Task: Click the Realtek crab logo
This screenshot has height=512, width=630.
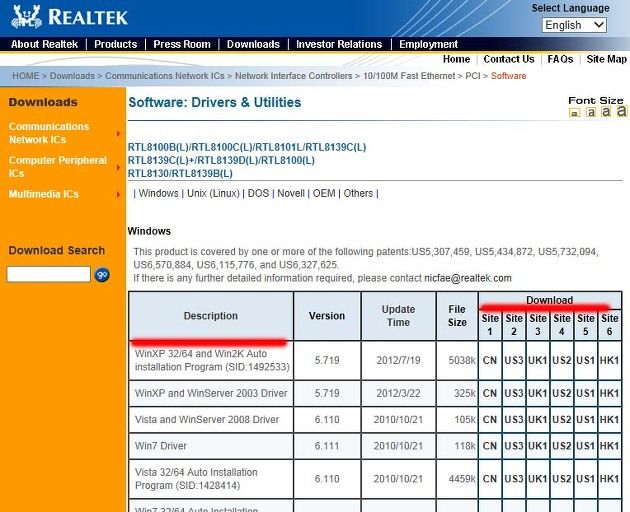Action: tap(27, 17)
